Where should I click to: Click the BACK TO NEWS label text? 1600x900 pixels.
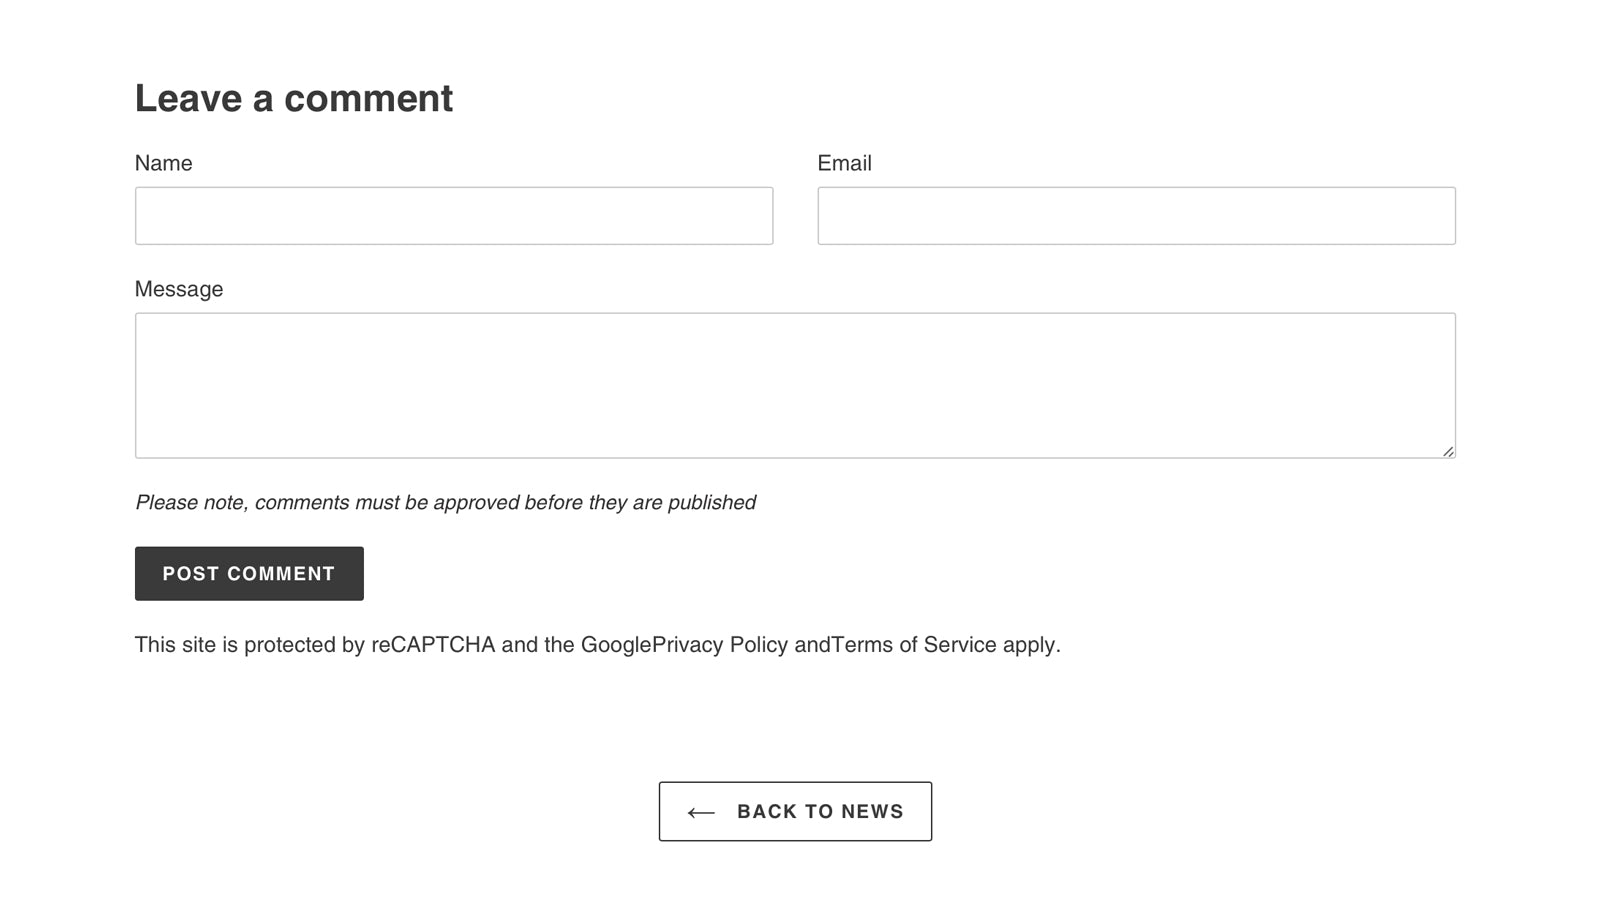pyautogui.click(x=820, y=811)
